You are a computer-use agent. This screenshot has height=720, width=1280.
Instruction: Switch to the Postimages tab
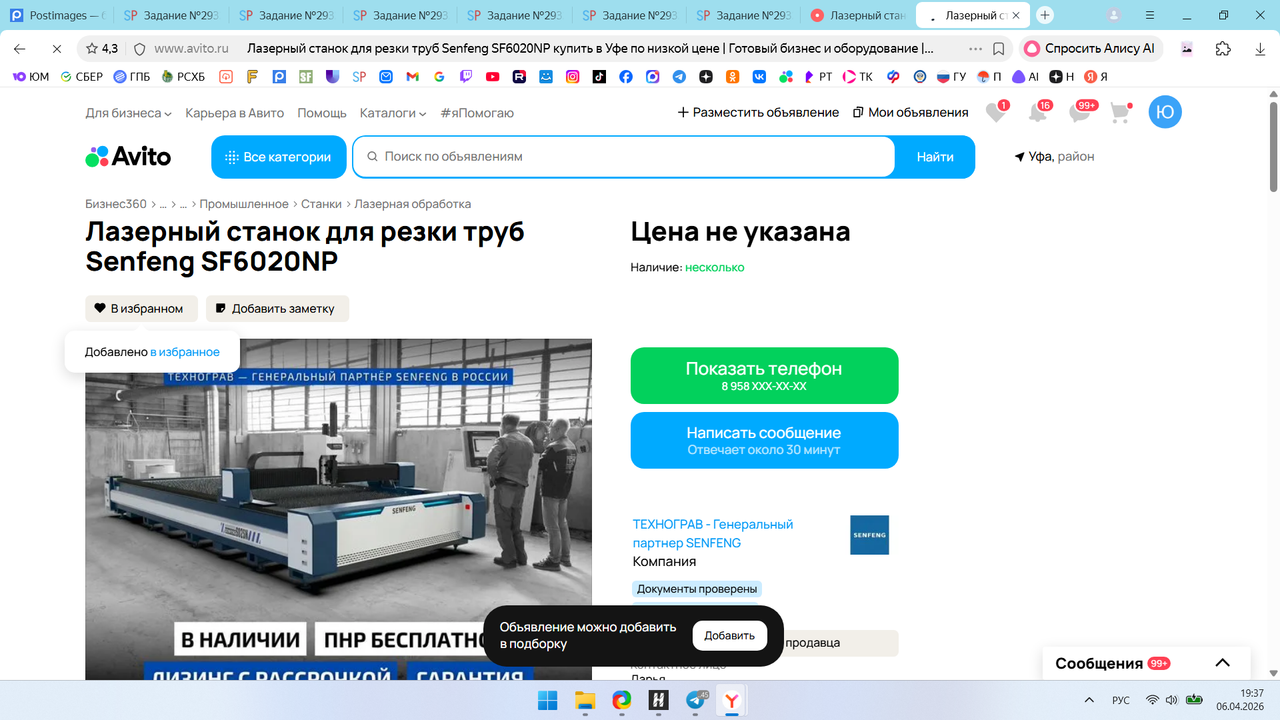coord(57,15)
